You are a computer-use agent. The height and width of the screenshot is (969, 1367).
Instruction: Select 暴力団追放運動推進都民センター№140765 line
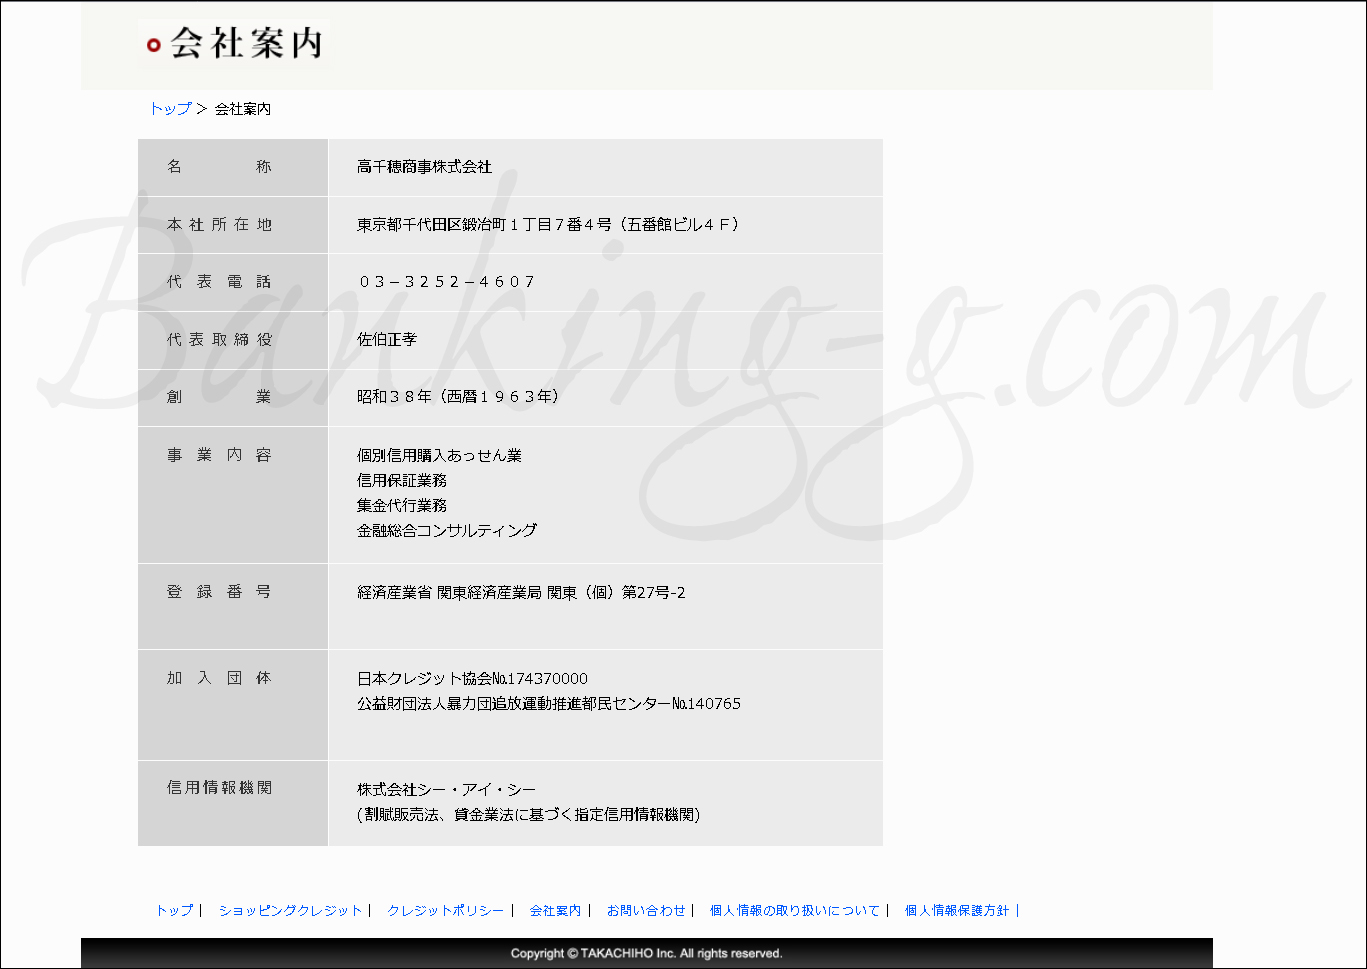[549, 704]
